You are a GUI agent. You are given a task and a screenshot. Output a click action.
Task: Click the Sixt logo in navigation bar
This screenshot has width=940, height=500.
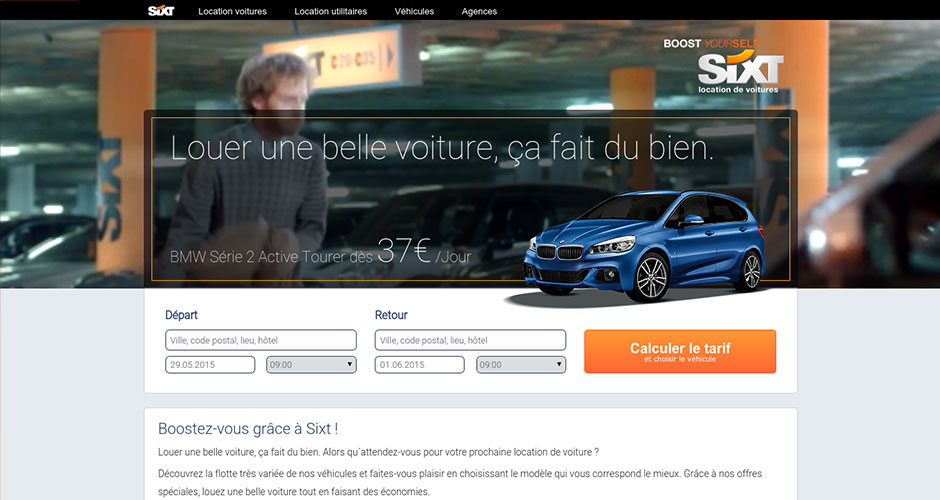(161, 11)
